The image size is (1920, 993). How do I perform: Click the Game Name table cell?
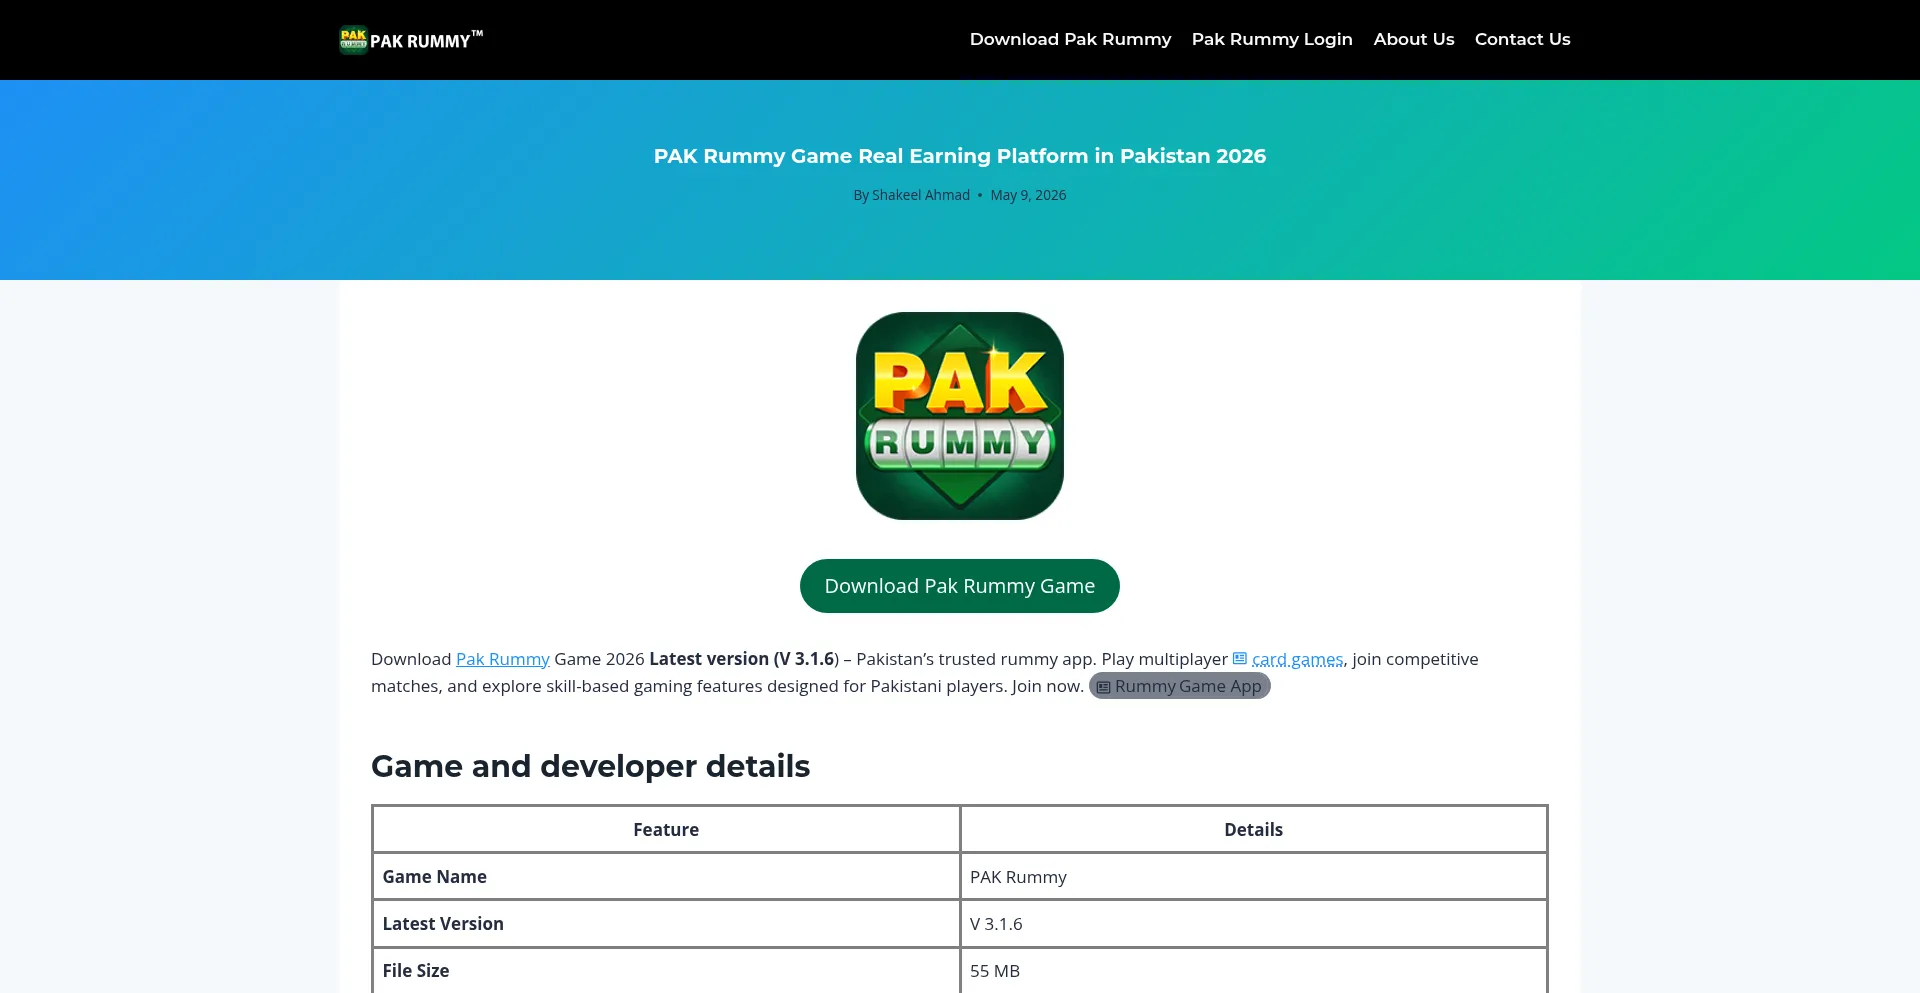pos(666,876)
